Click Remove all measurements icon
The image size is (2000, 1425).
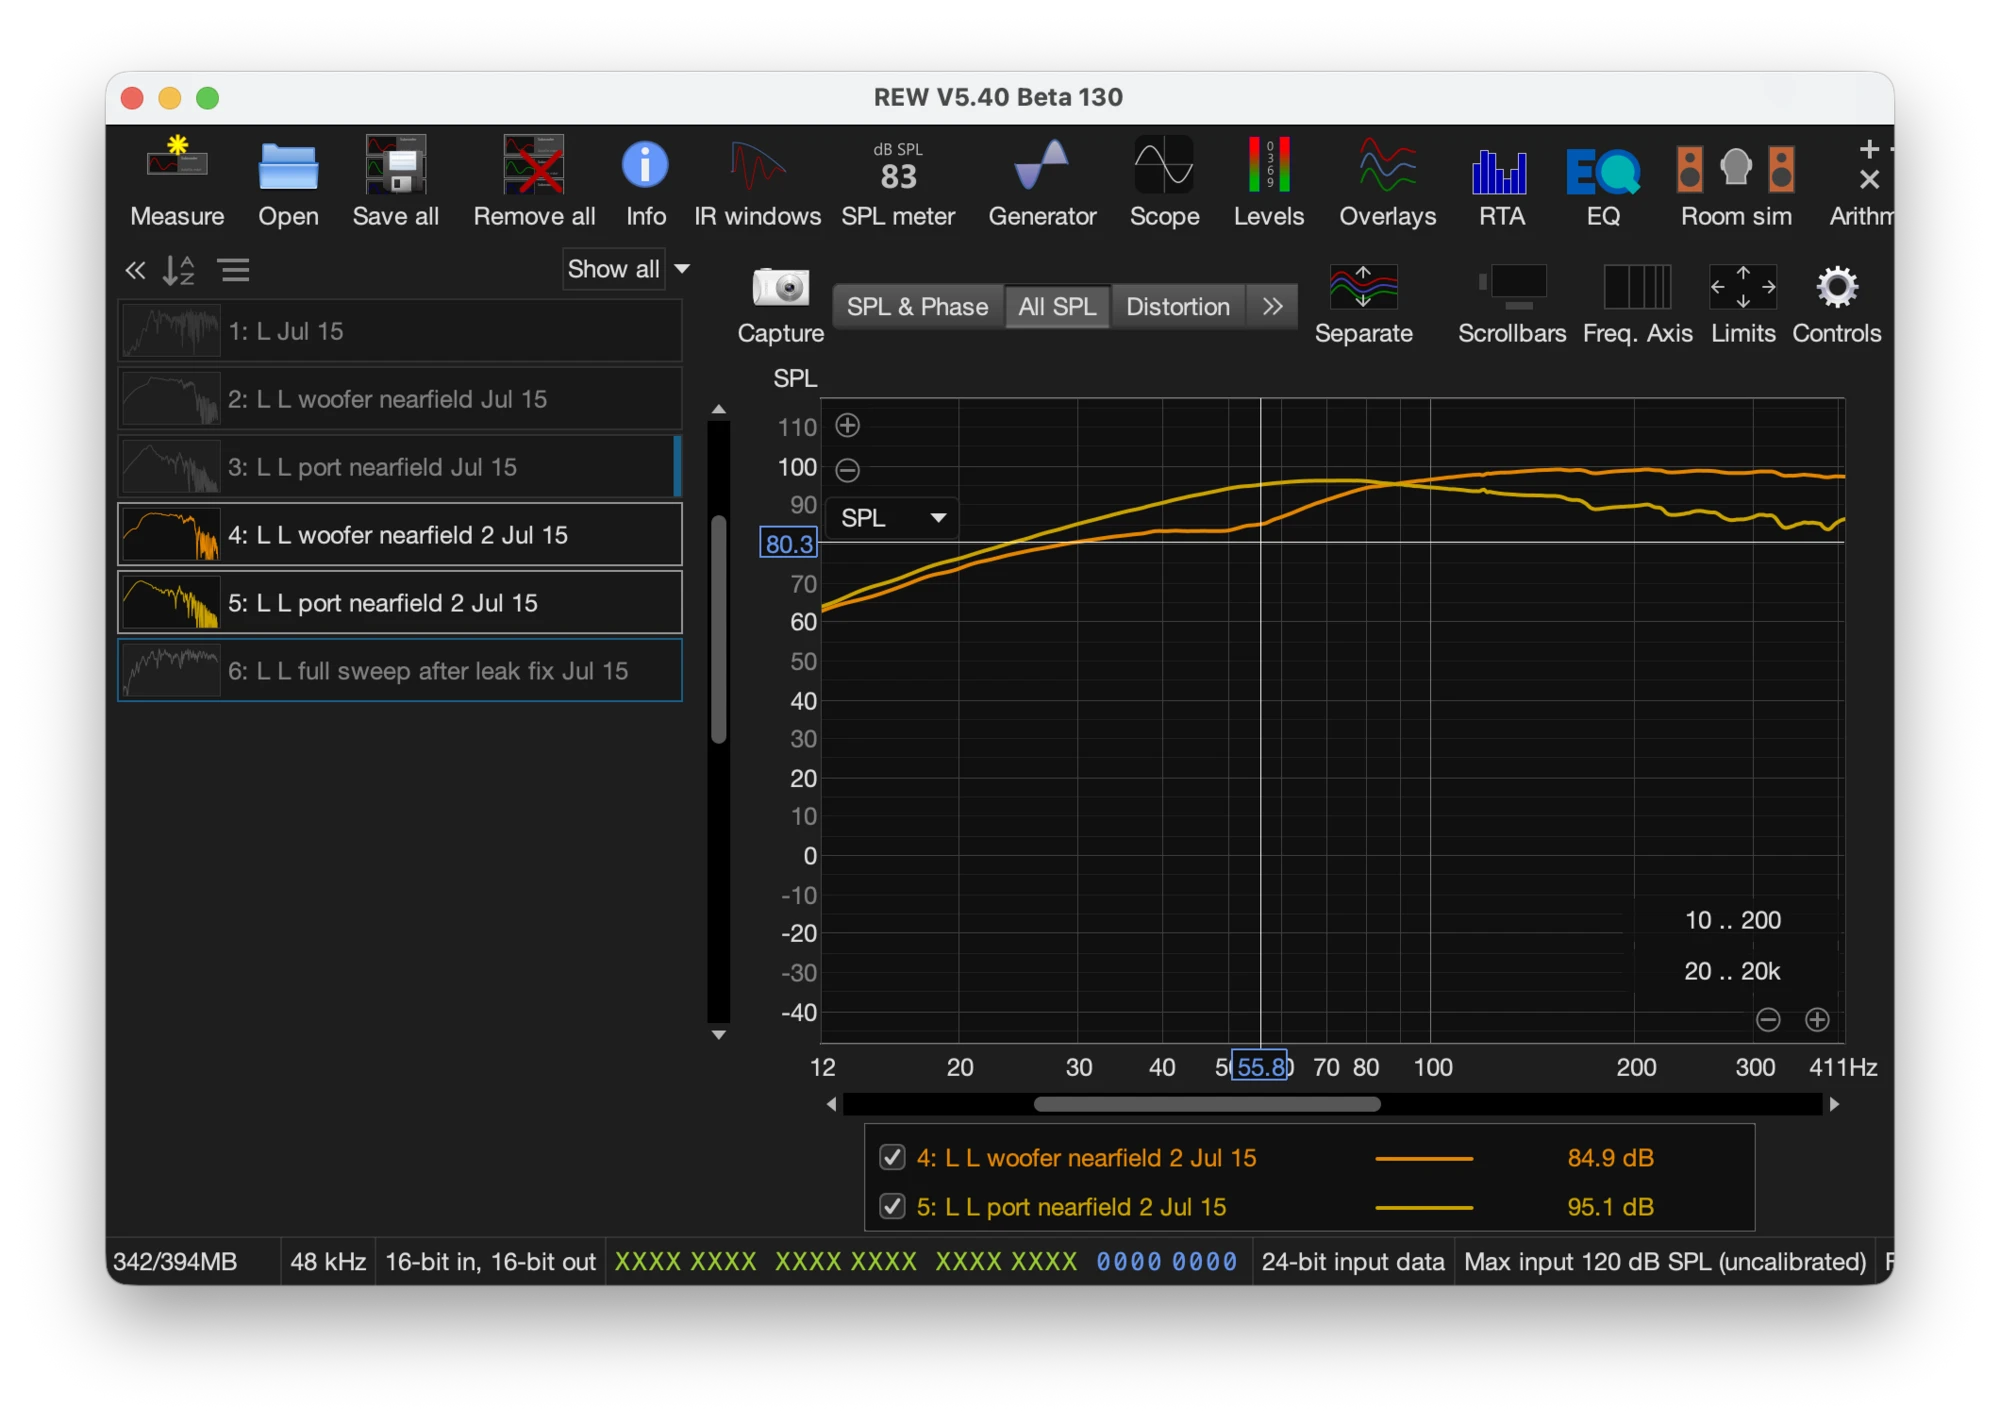(x=534, y=181)
